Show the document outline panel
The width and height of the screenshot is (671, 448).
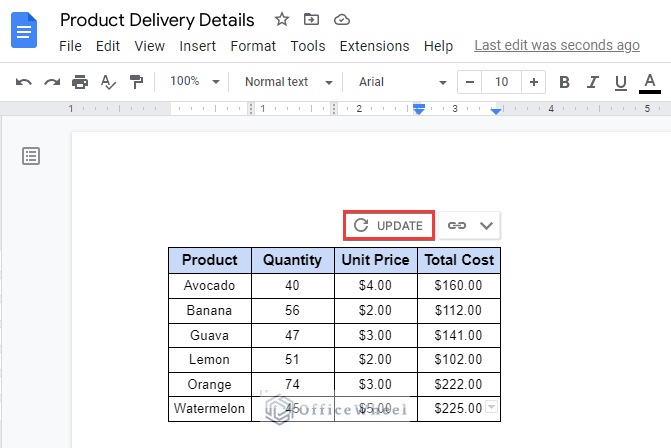coord(31,156)
